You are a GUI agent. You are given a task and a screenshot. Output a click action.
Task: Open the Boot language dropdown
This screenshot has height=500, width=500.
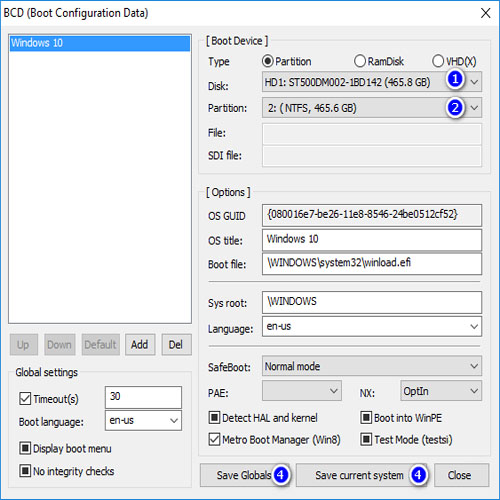pos(143,421)
